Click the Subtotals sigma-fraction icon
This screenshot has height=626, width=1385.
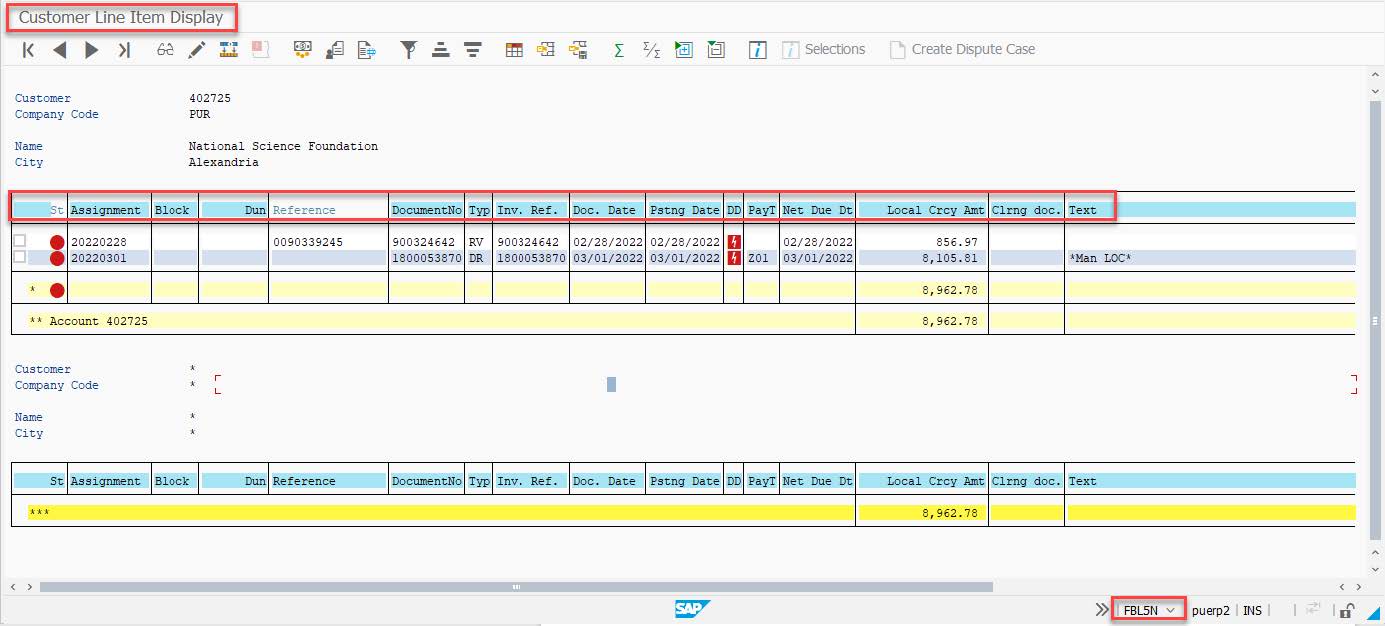(x=651, y=49)
